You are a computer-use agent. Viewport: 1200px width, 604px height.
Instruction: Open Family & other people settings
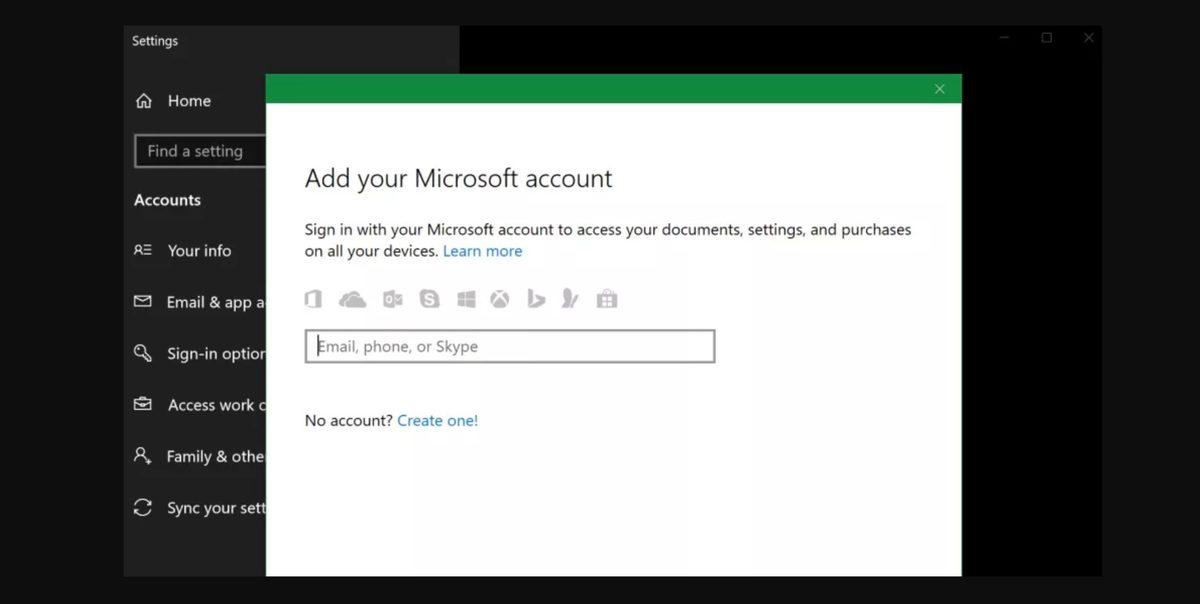[x=212, y=456]
